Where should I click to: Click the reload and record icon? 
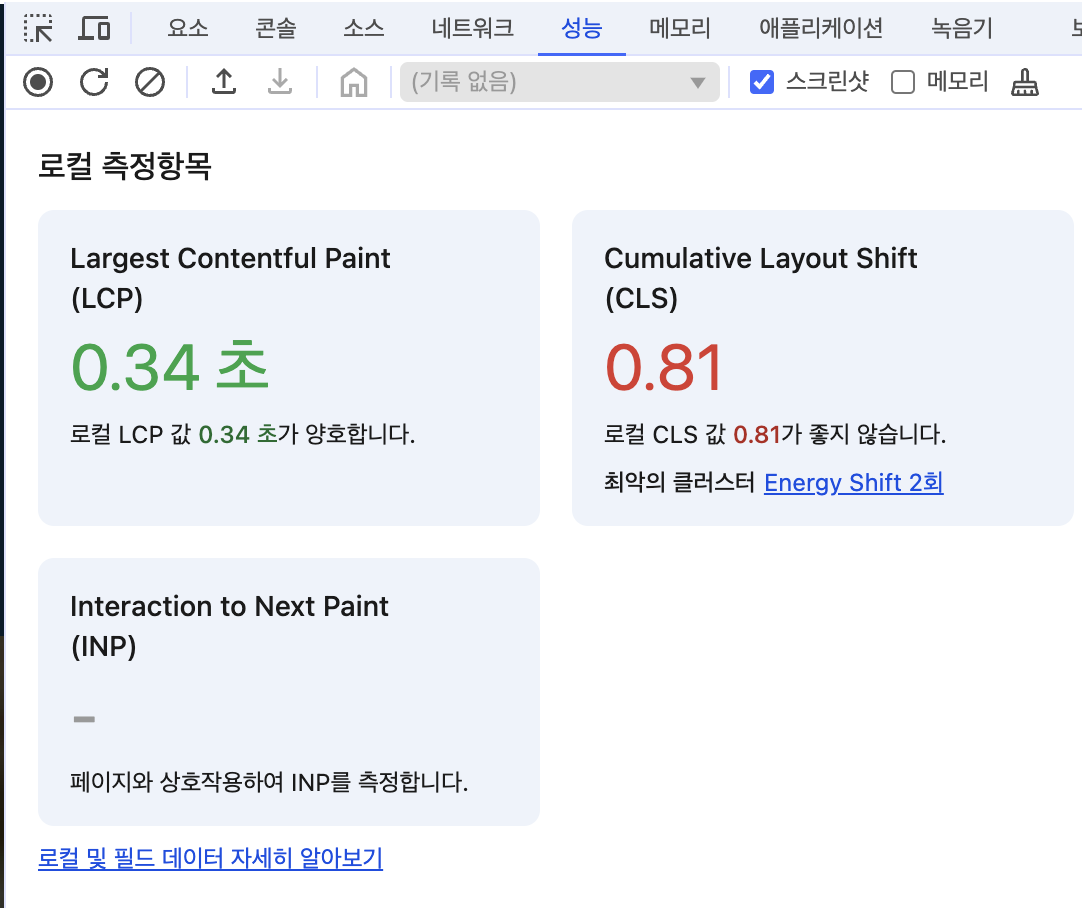[94, 82]
